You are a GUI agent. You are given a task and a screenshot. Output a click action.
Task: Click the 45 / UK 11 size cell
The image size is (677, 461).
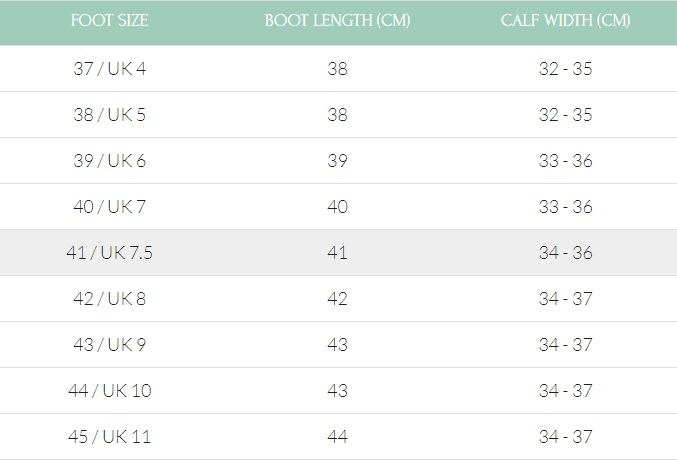click(110, 437)
